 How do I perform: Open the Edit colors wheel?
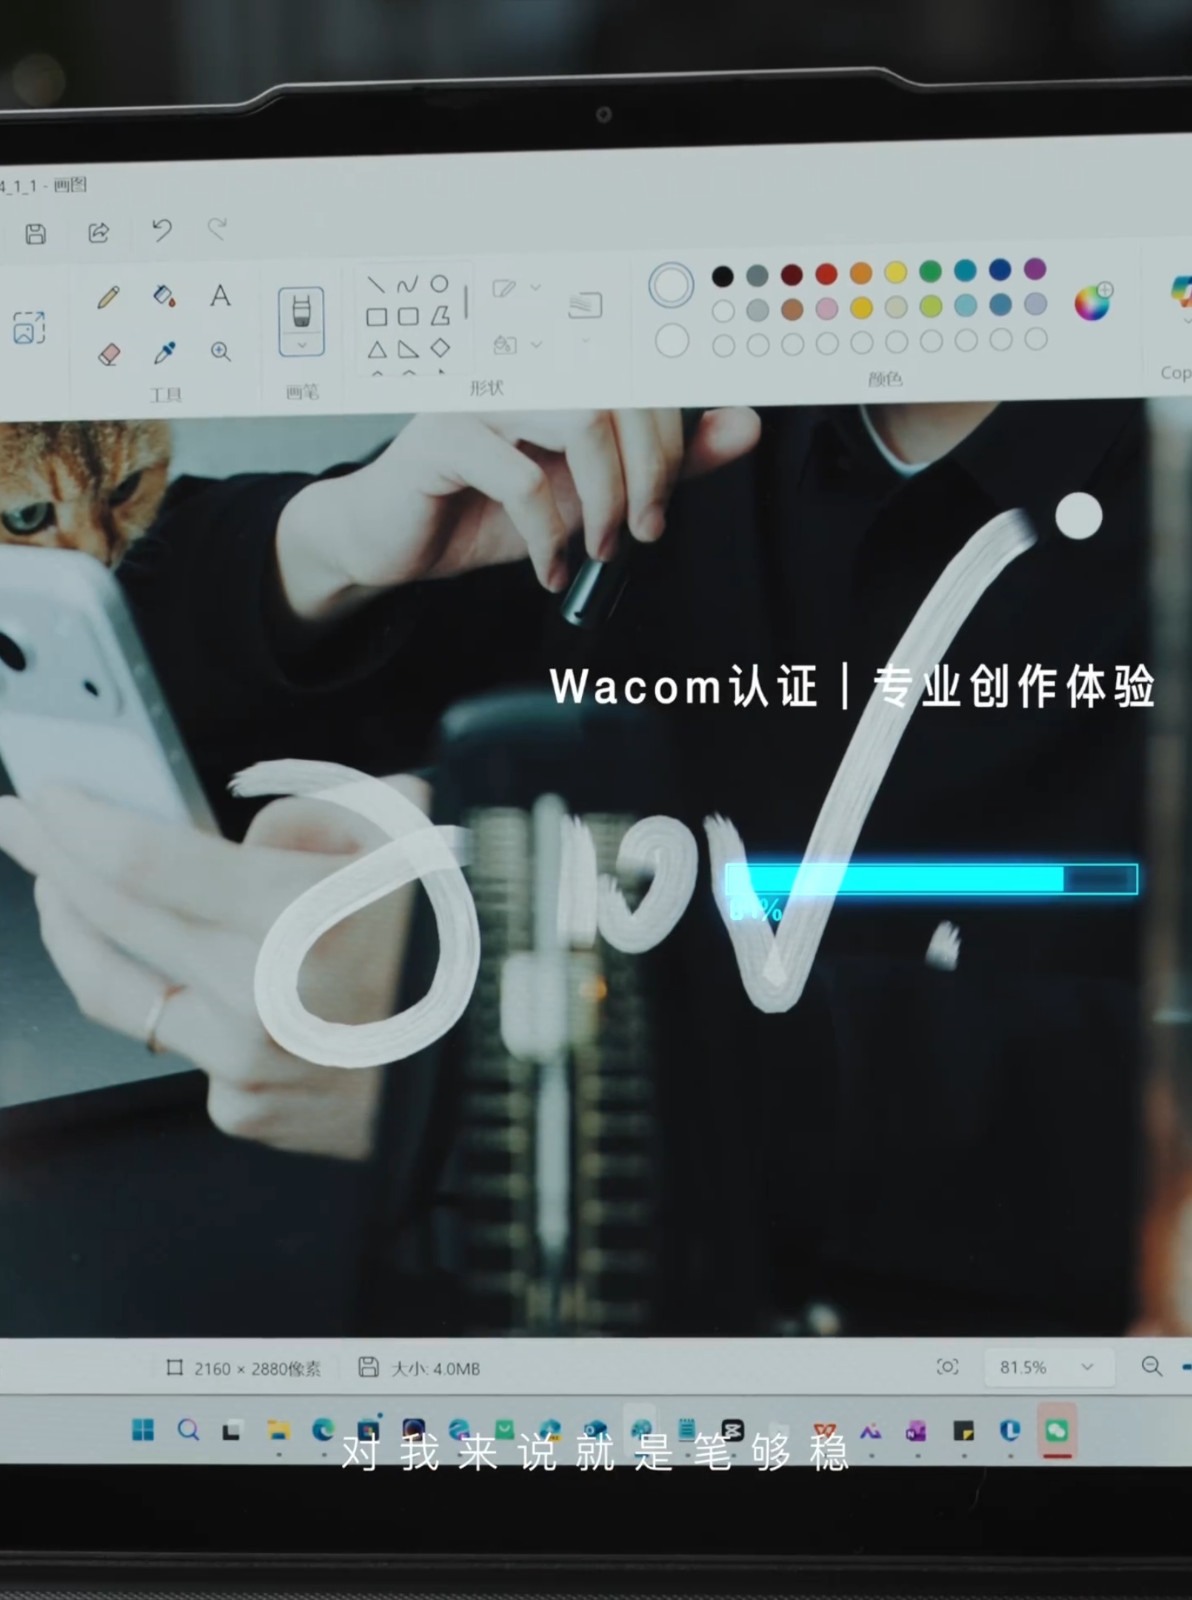[x=1093, y=302]
